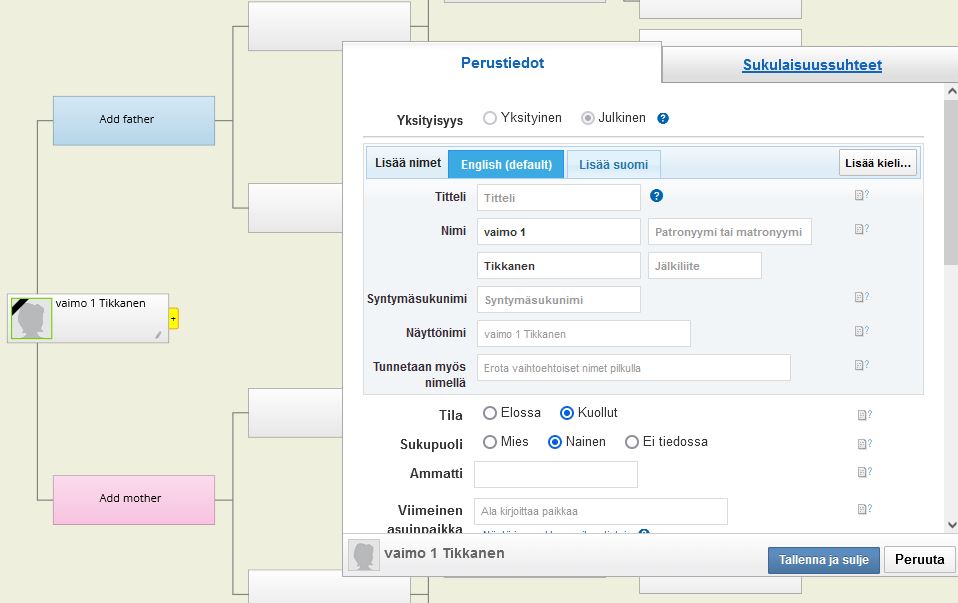Viewport: 958px width, 603px height.
Task: Click pencil edit icon on vaimo 1 Tikkanen node
Action: (158, 335)
